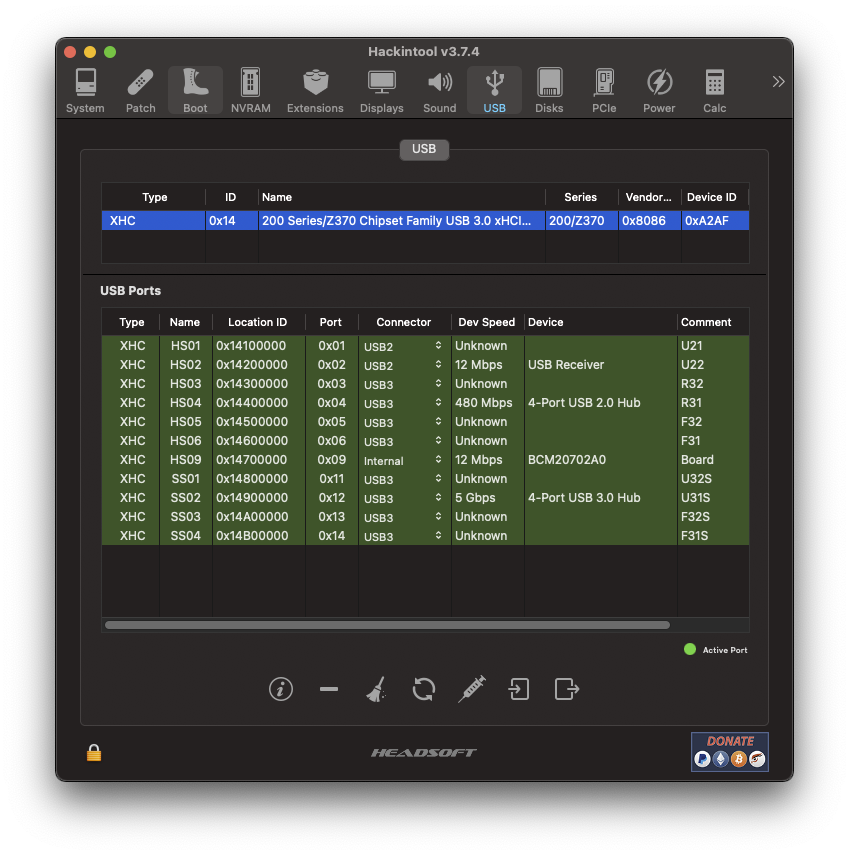
Task: Open the Sound toolbar tab
Action: [x=439, y=91]
